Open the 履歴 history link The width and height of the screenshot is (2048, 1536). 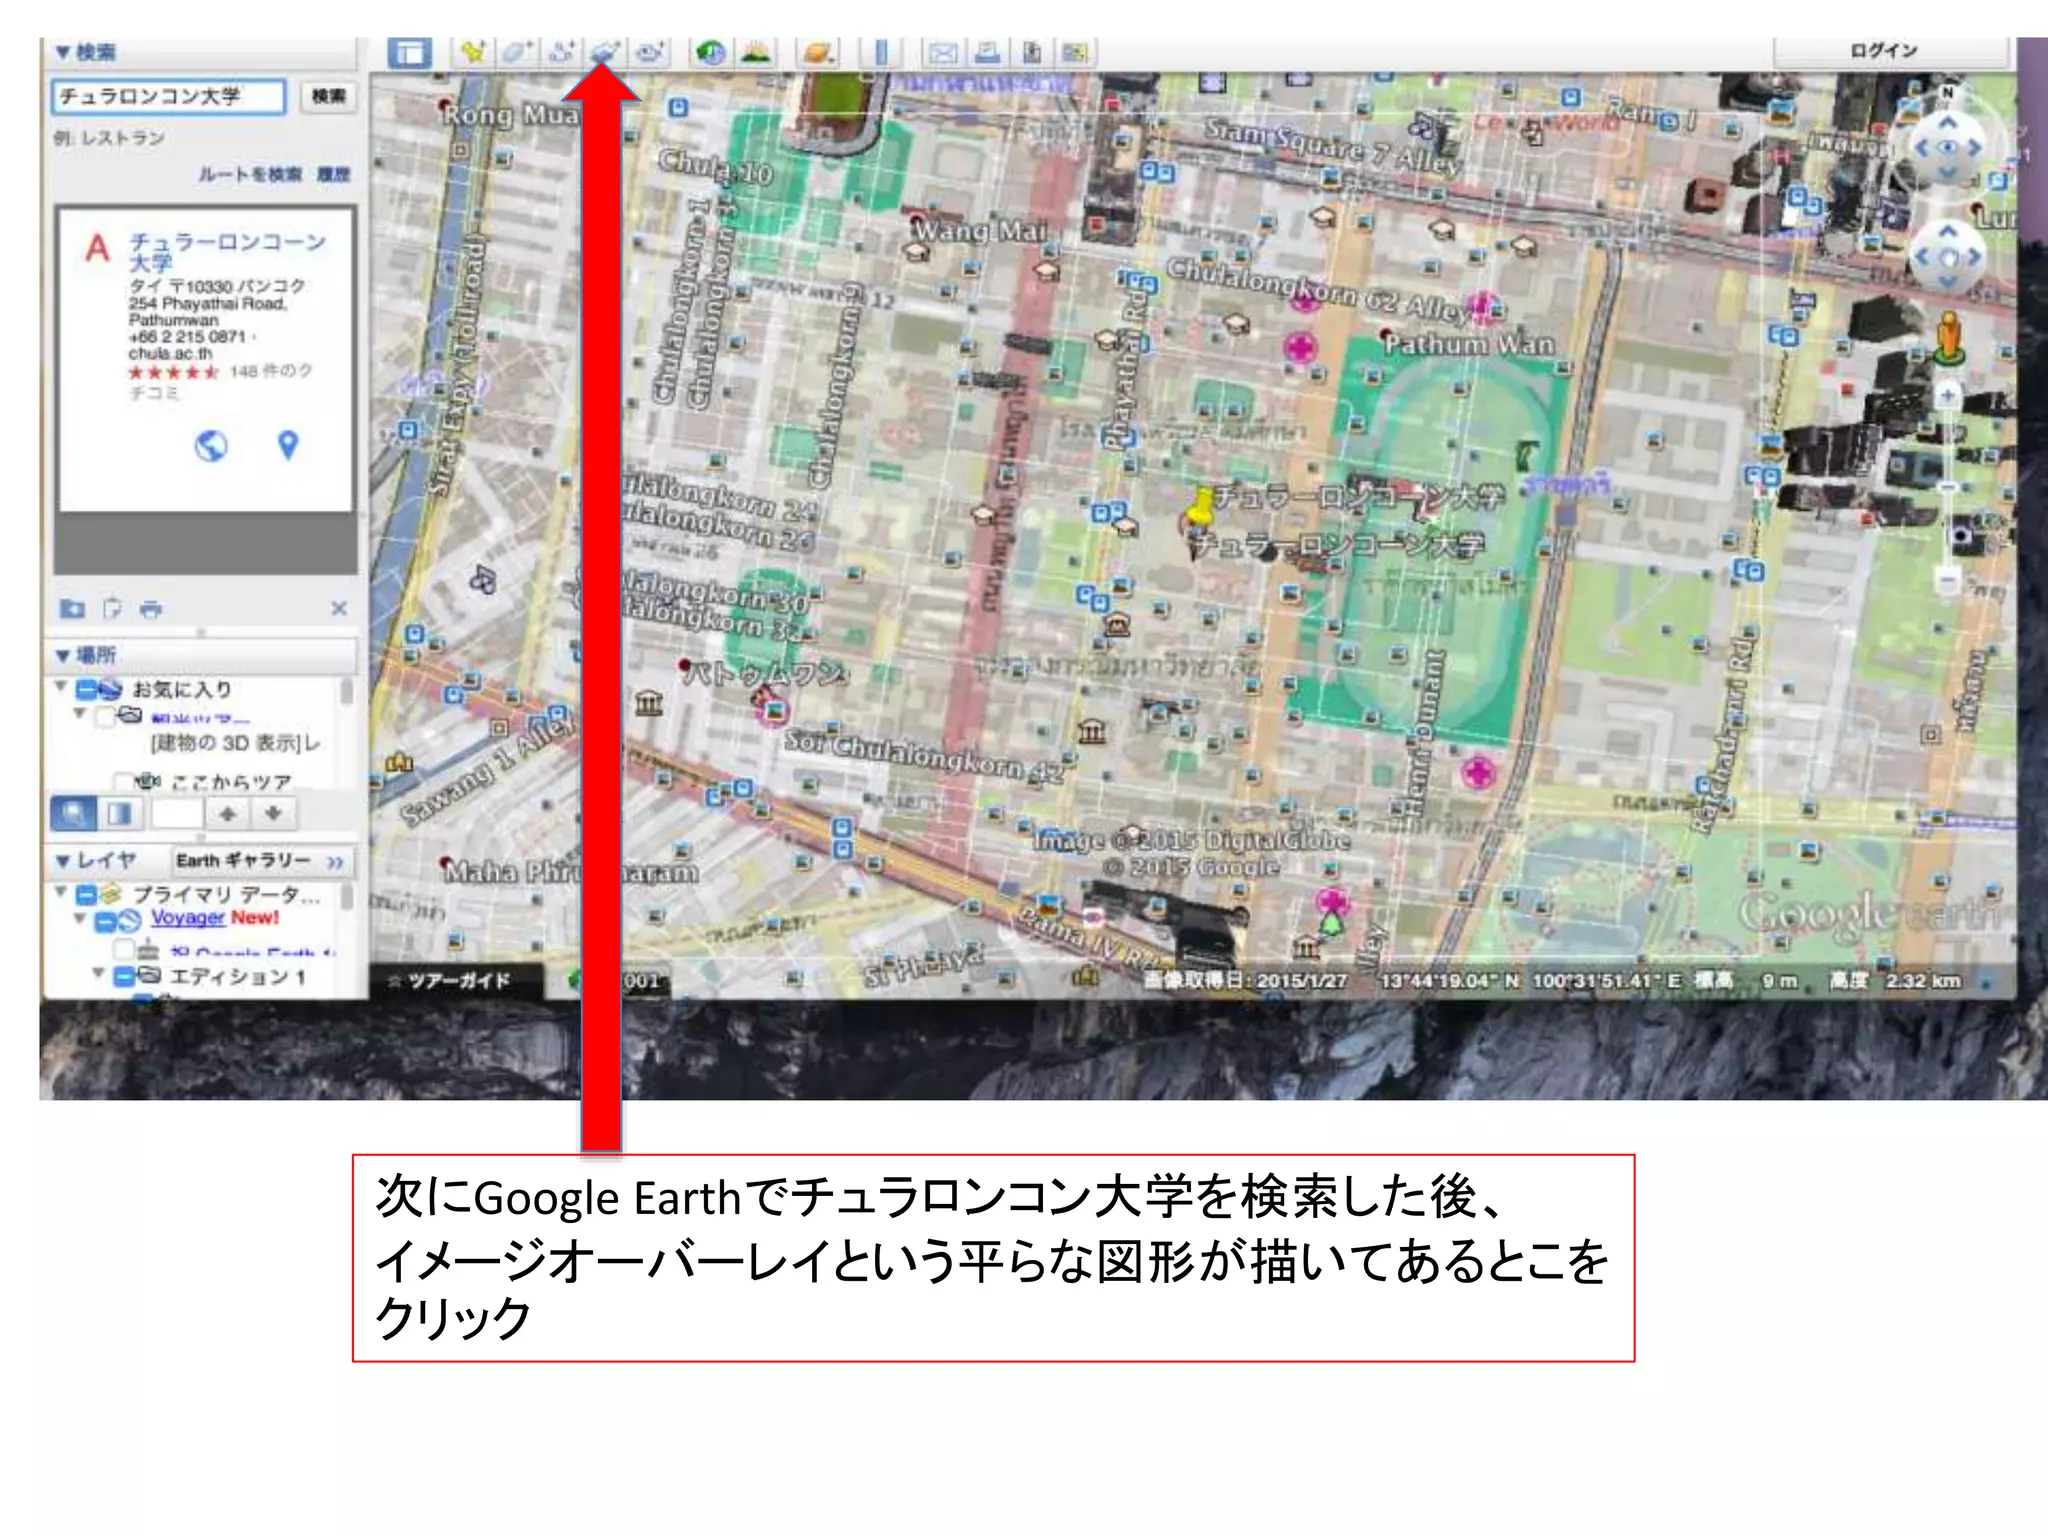[334, 175]
